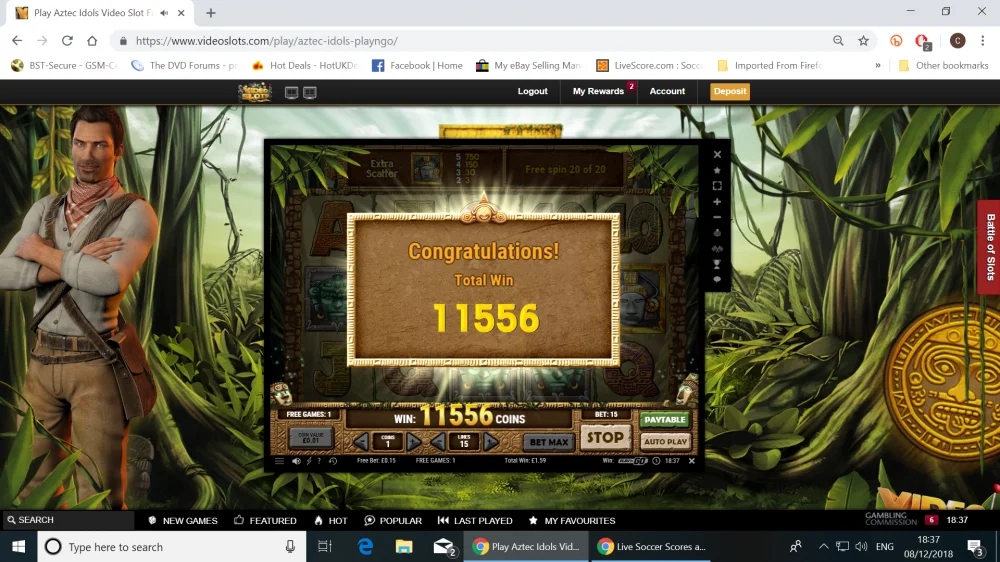
Task: Open Chrome profile avatar
Action: (957, 41)
